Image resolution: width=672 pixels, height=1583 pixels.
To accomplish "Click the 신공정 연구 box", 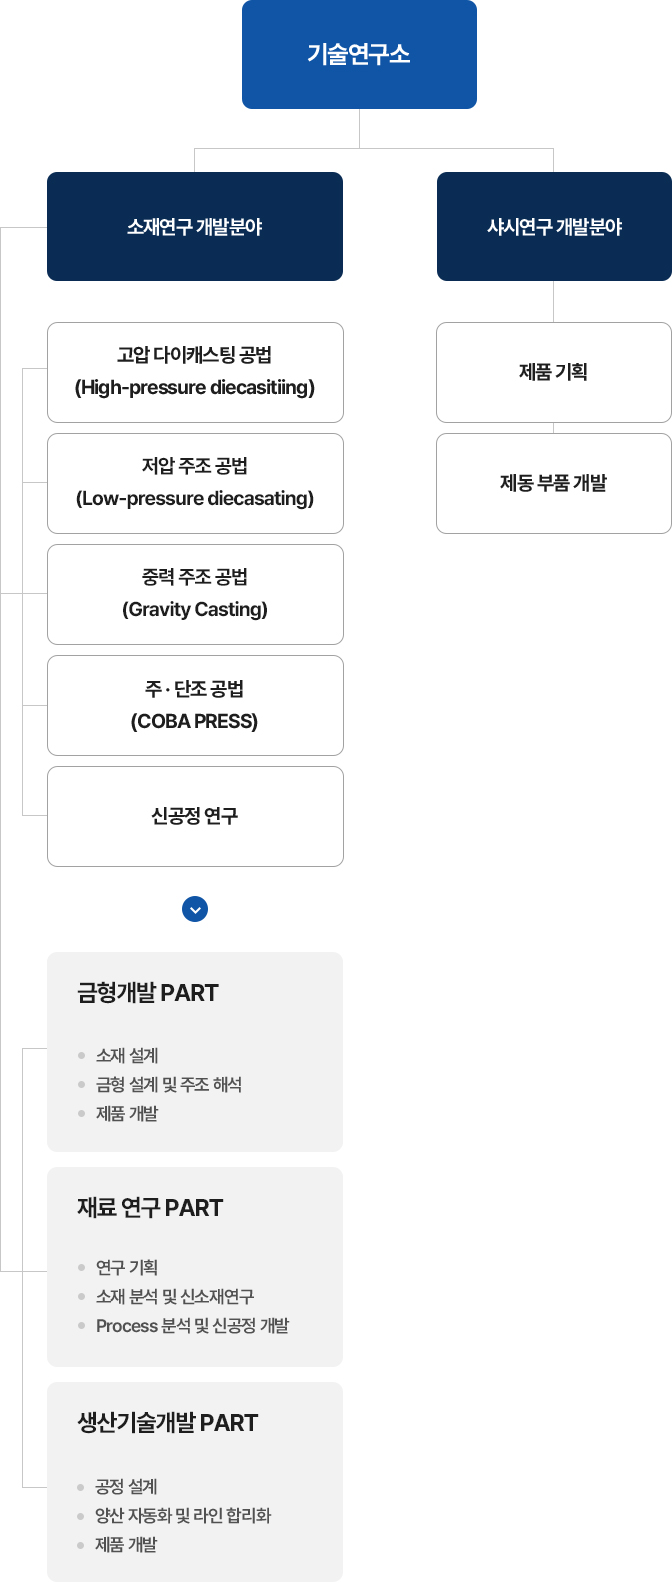I will (195, 816).
